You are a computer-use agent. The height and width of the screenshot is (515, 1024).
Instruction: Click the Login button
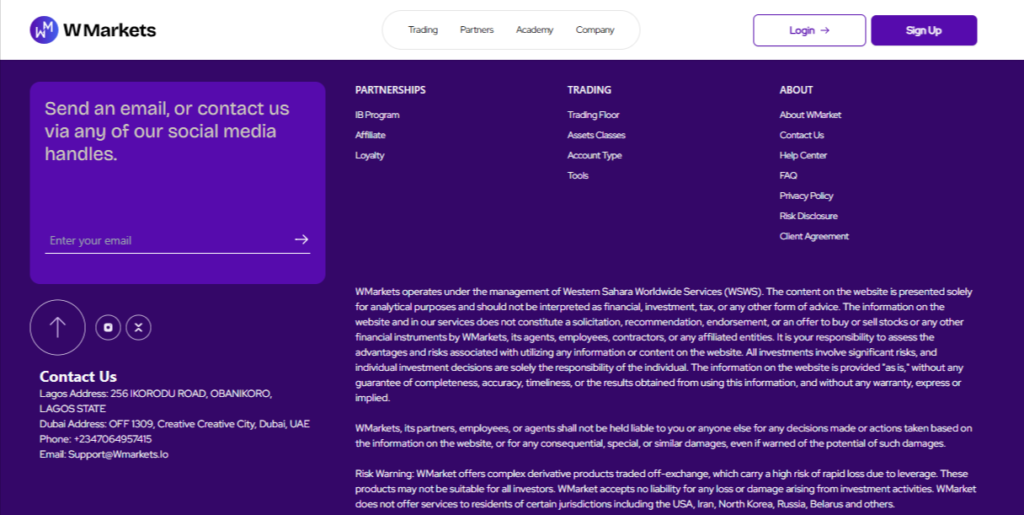point(809,30)
